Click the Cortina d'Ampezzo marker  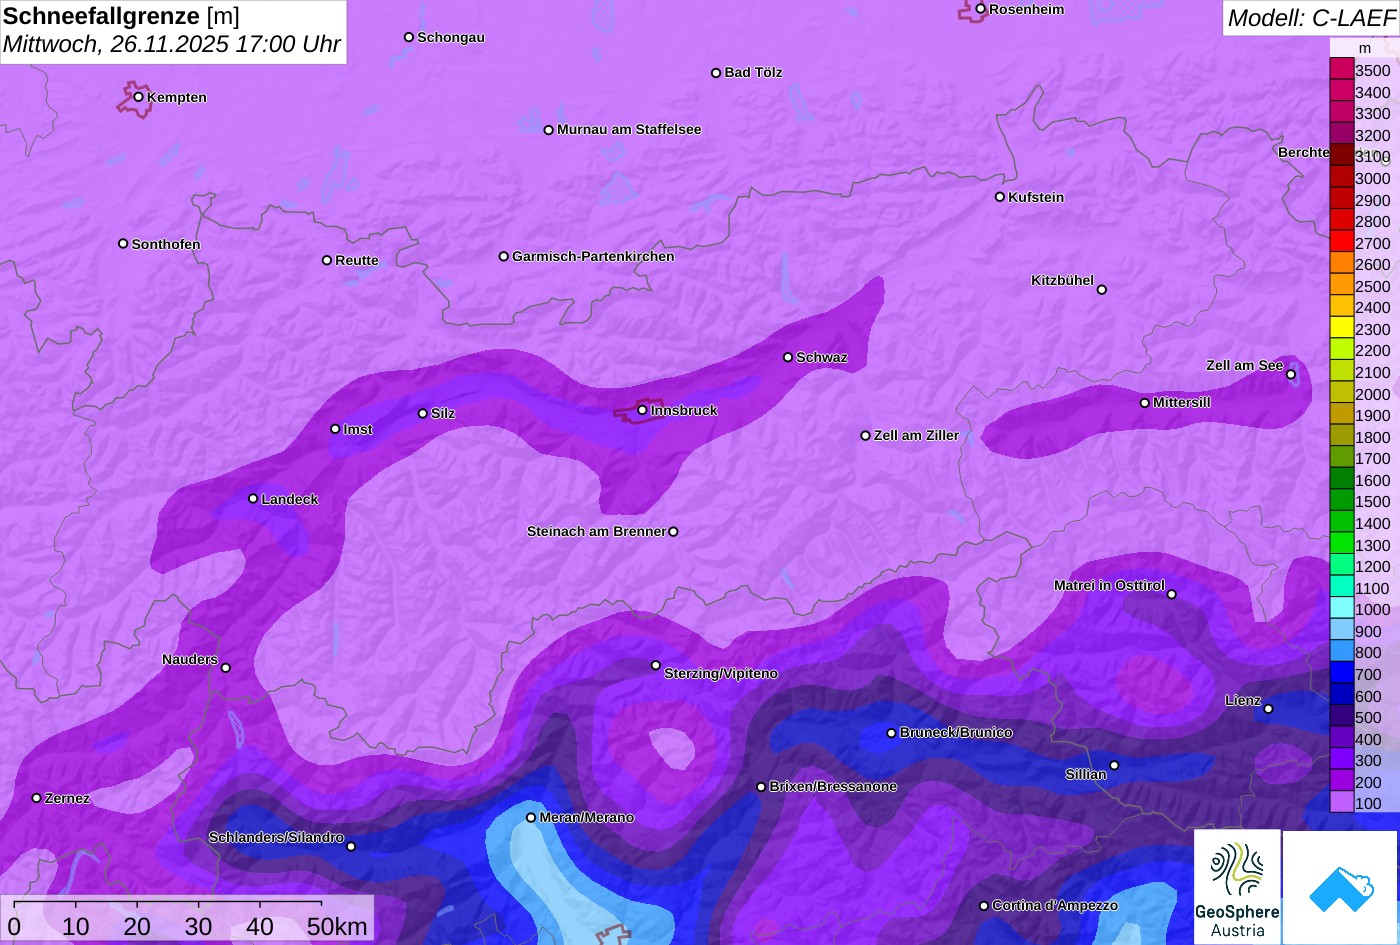pos(983,905)
